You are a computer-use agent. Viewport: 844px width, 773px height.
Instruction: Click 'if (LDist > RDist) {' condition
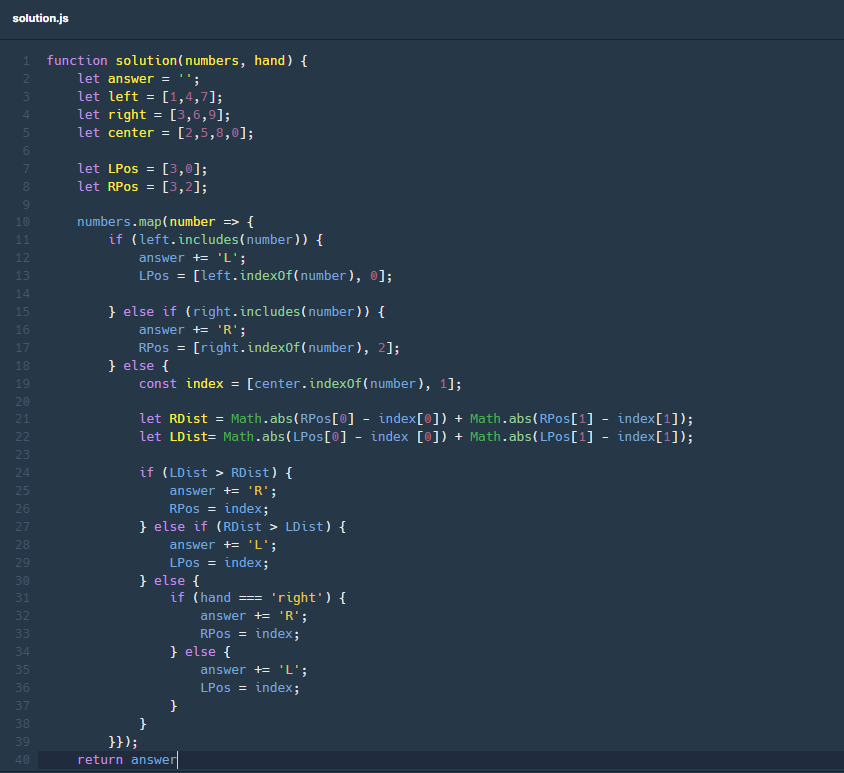click(x=216, y=473)
